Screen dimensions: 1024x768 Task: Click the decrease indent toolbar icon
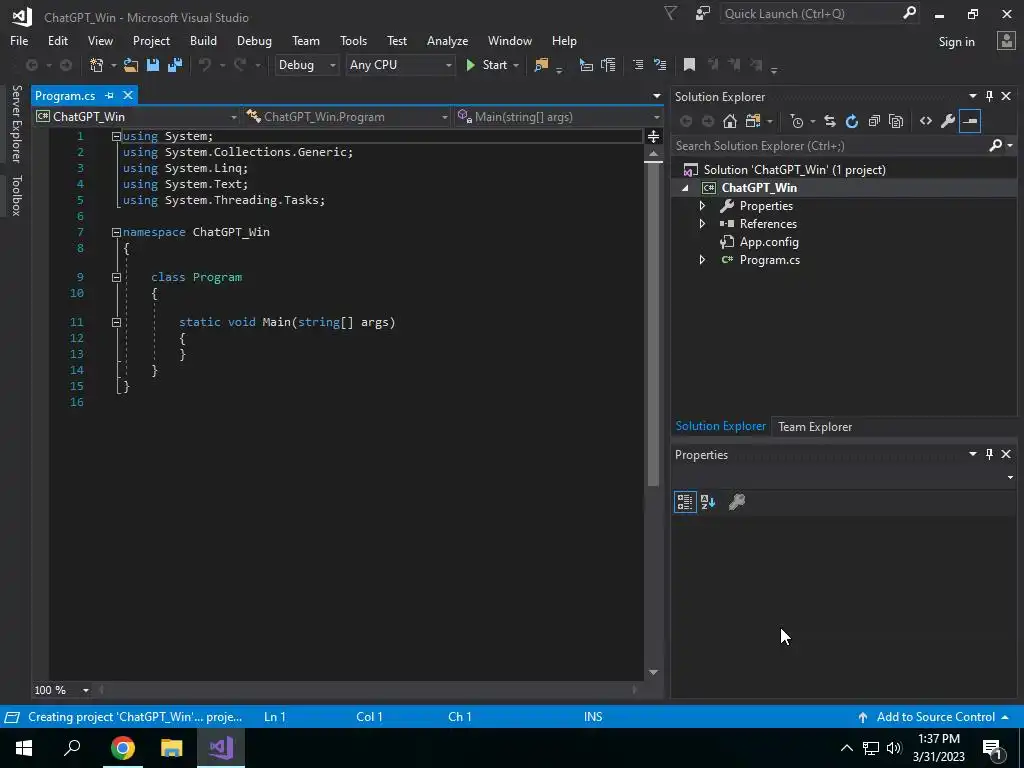(x=638, y=65)
